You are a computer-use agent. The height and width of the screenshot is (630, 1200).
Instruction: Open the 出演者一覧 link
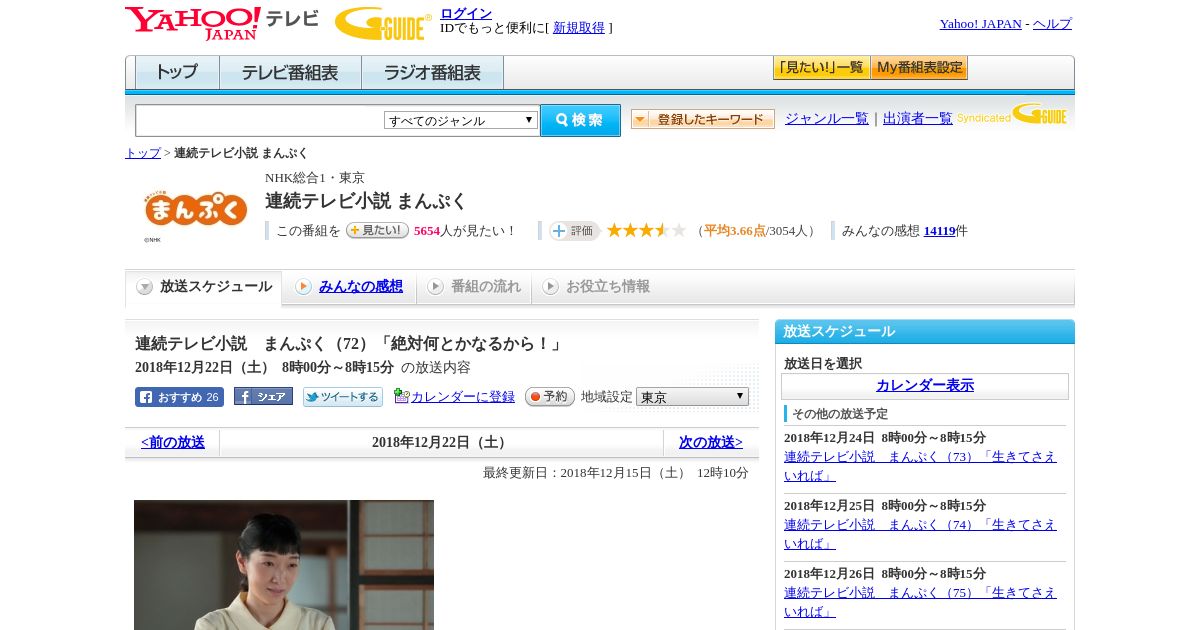coord(918,119)
